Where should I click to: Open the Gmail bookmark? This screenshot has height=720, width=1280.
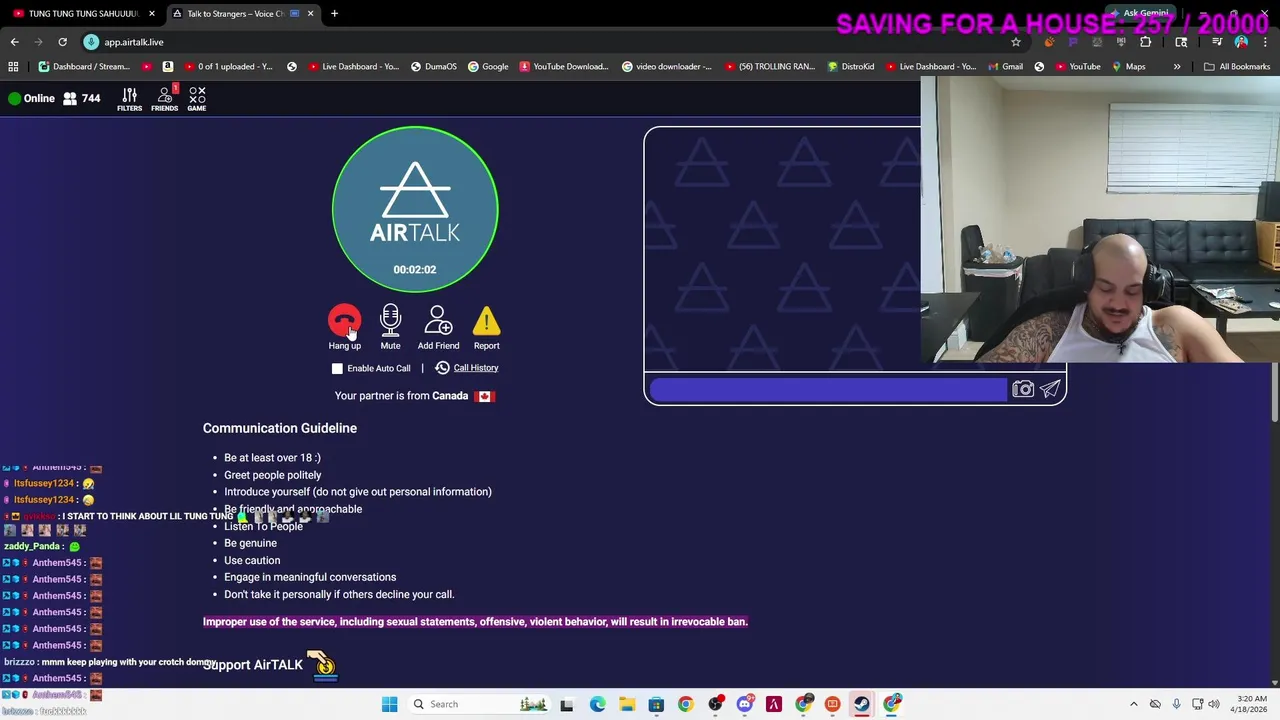[1004, 67]
